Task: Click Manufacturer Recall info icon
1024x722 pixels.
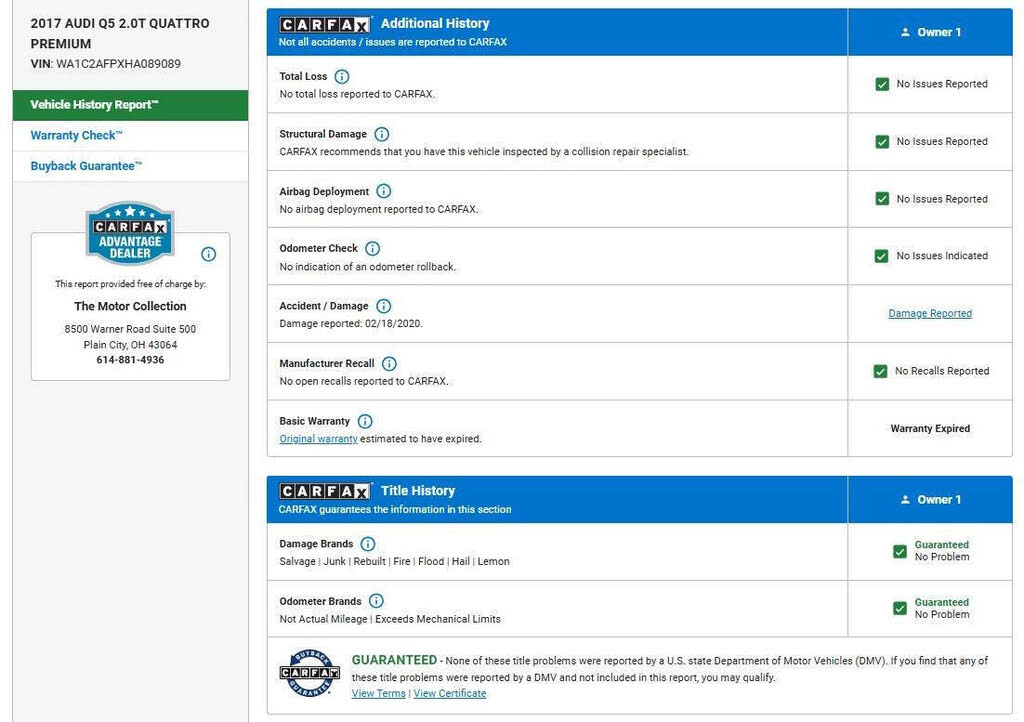Action: [389, 364]
